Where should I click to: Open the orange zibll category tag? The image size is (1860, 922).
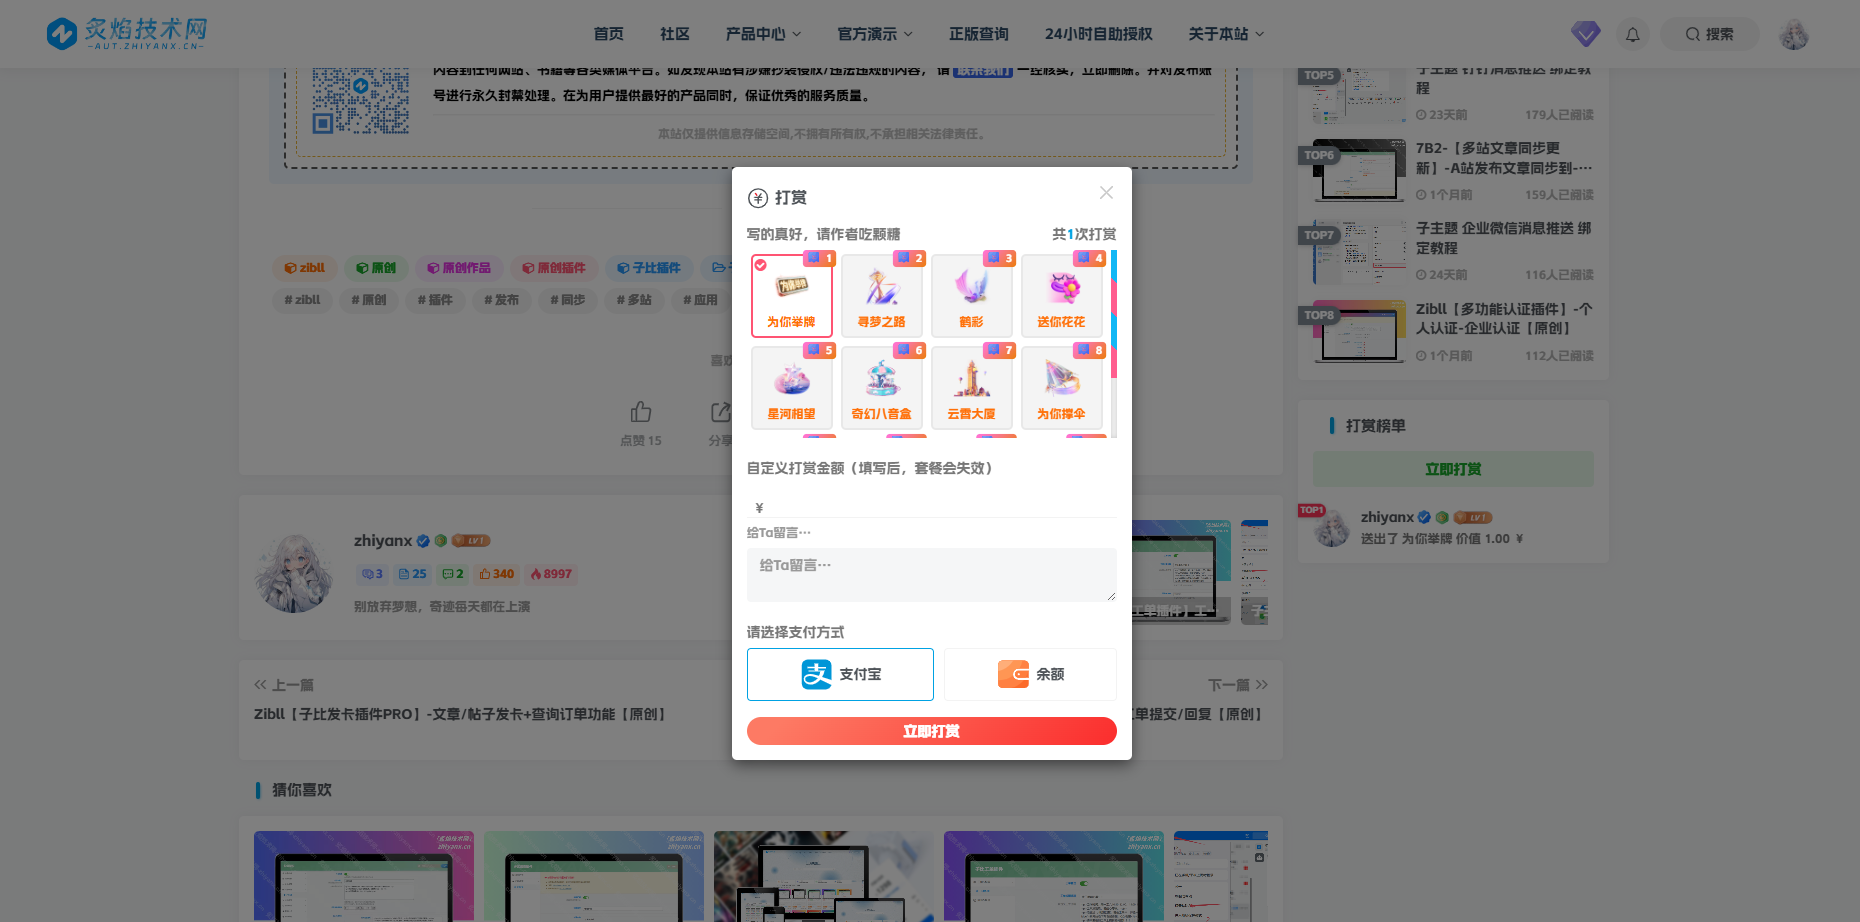(x=304, y=268)
